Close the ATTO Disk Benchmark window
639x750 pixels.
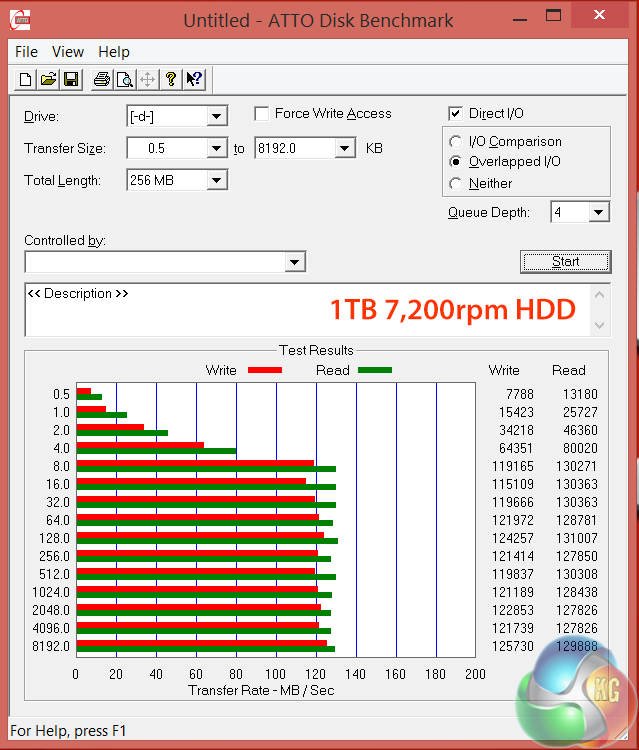[599, 15]
